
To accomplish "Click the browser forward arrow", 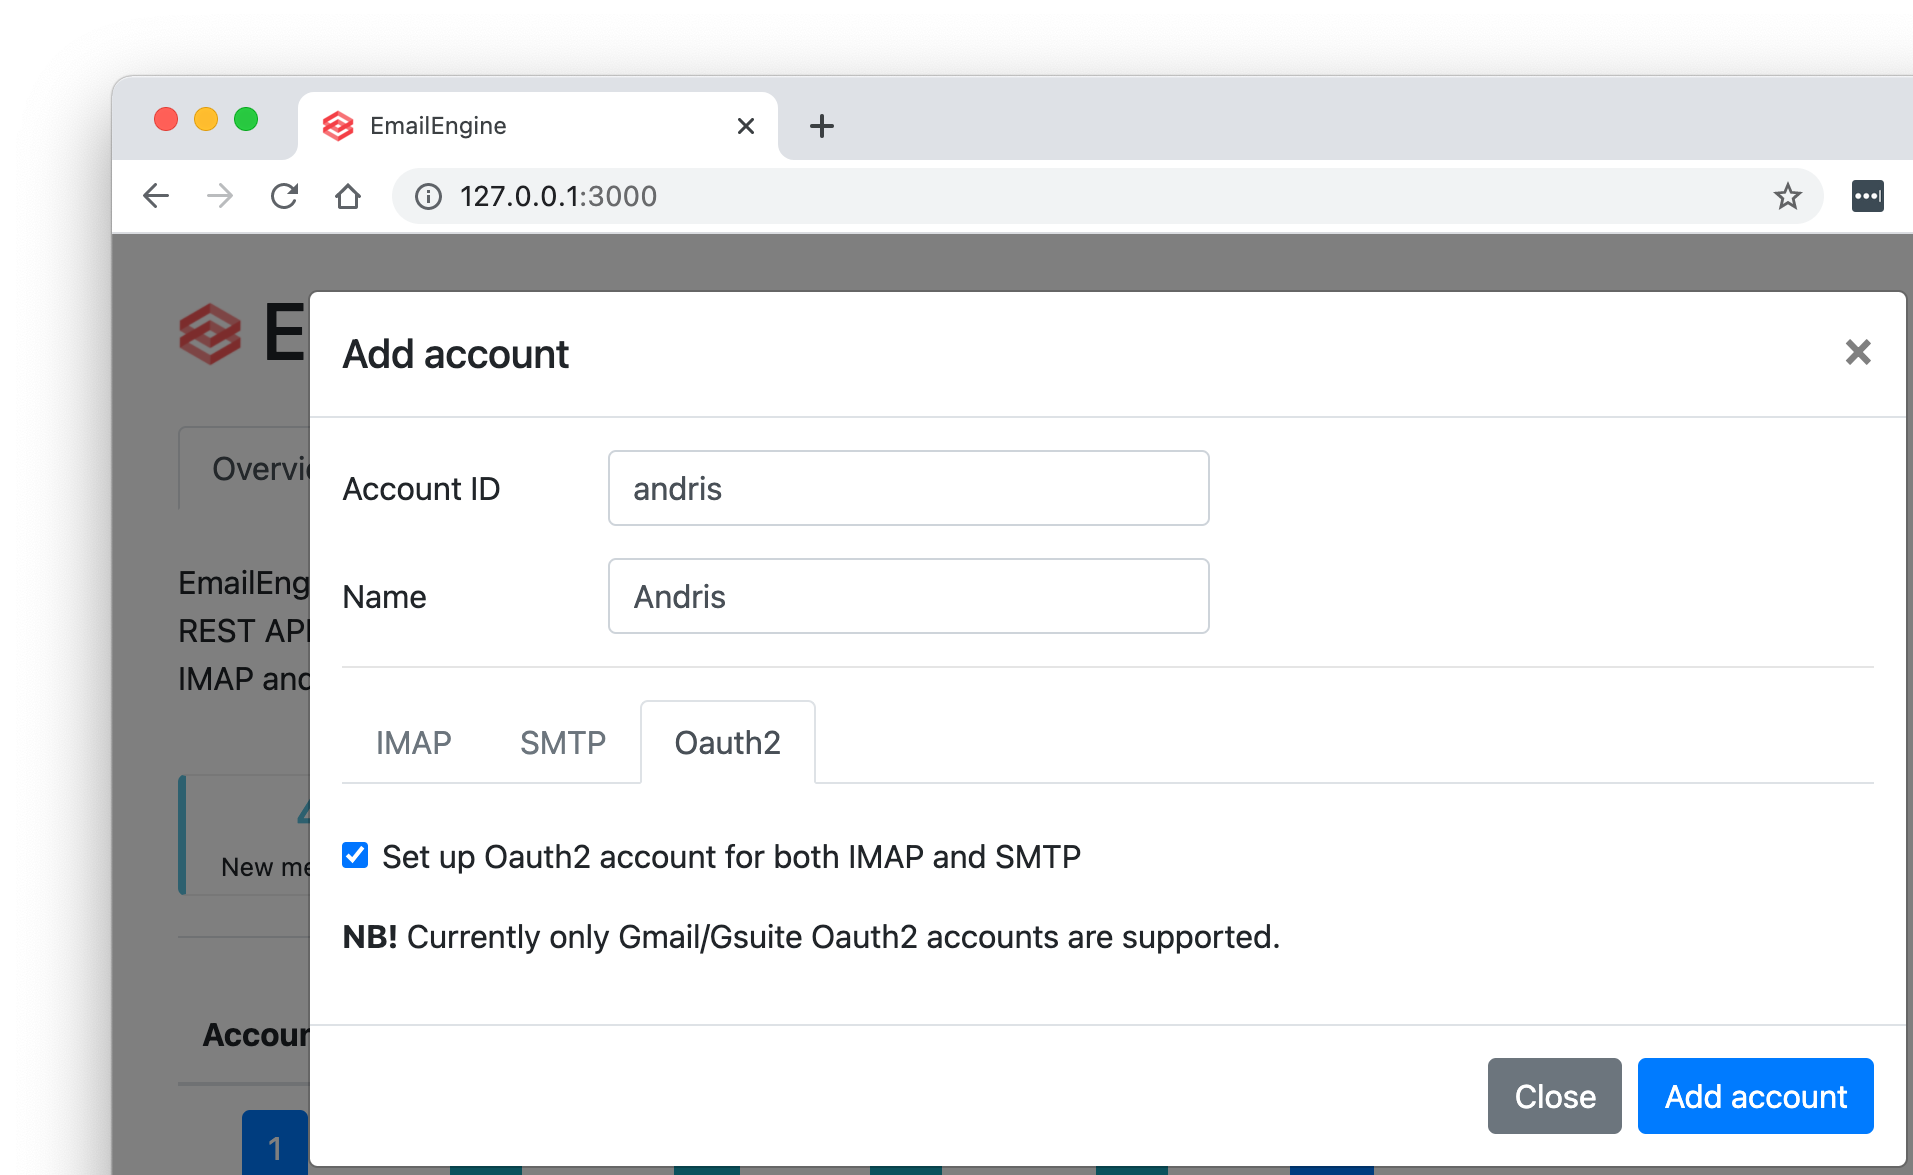I will click(x=220, y=196).
